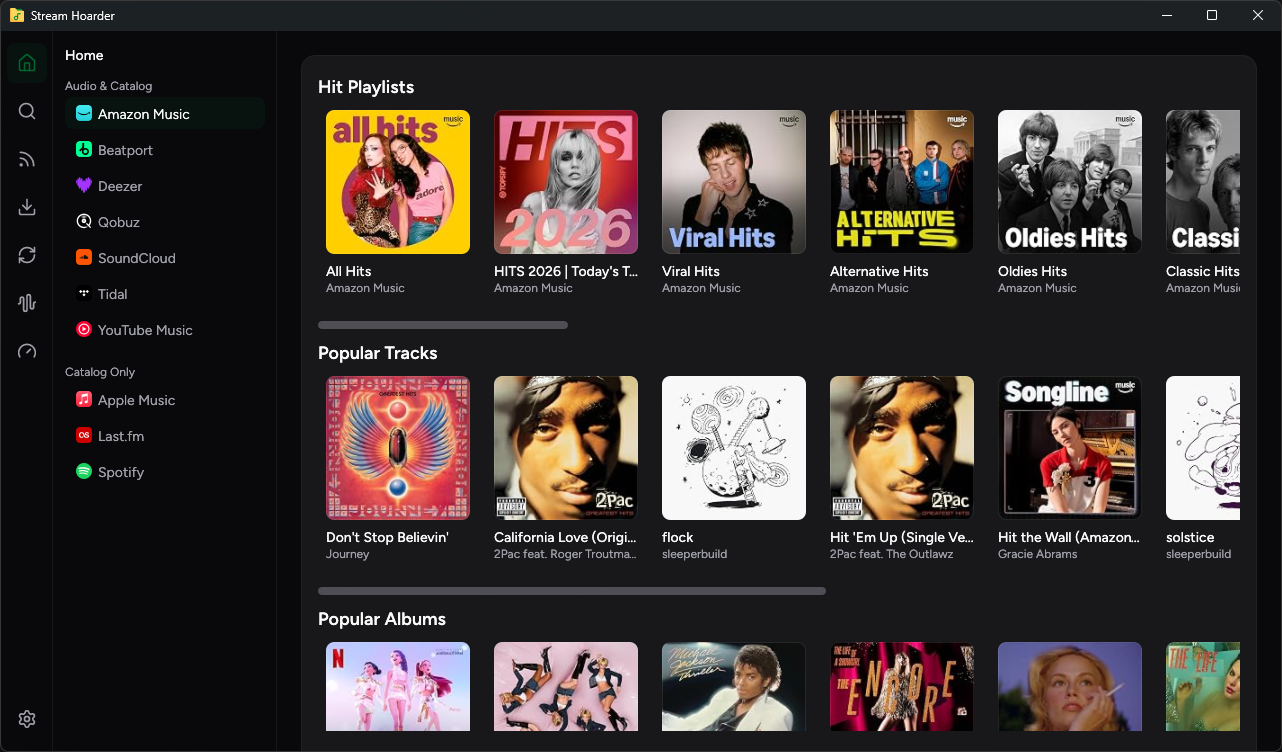Click the Tidal service icon
The width and height of the screenshot is (1282, 752).
(x=84, y=294)
